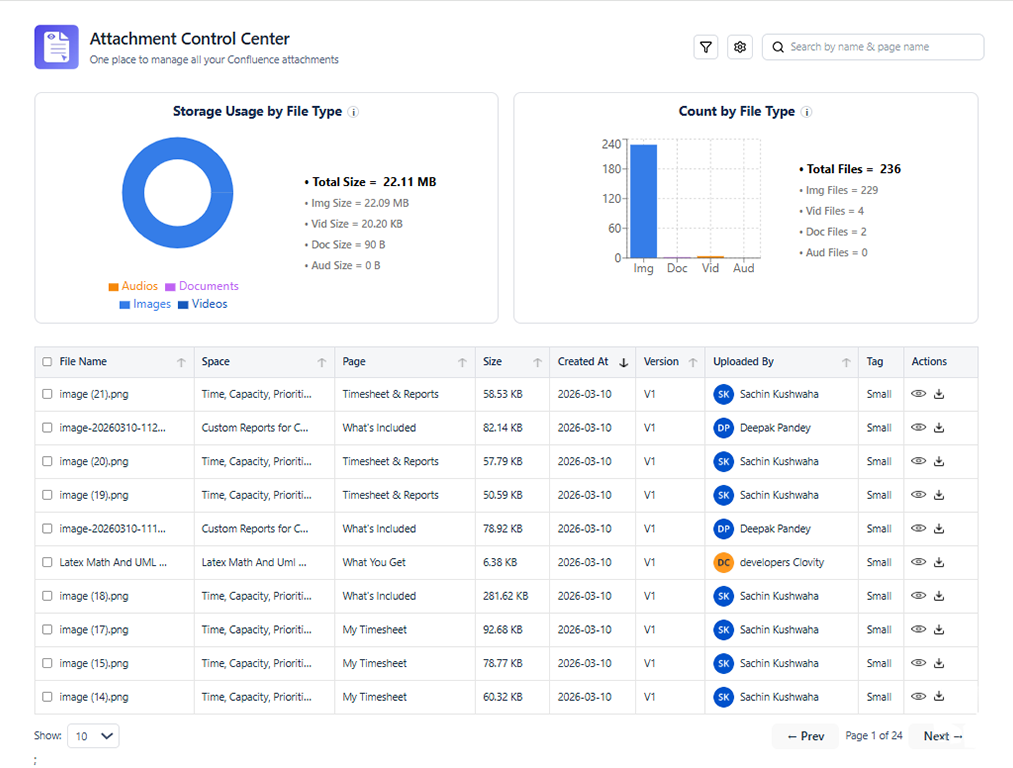Sort by Created At column arrow
Screen dimensions: 1013x768
[623, 362]
